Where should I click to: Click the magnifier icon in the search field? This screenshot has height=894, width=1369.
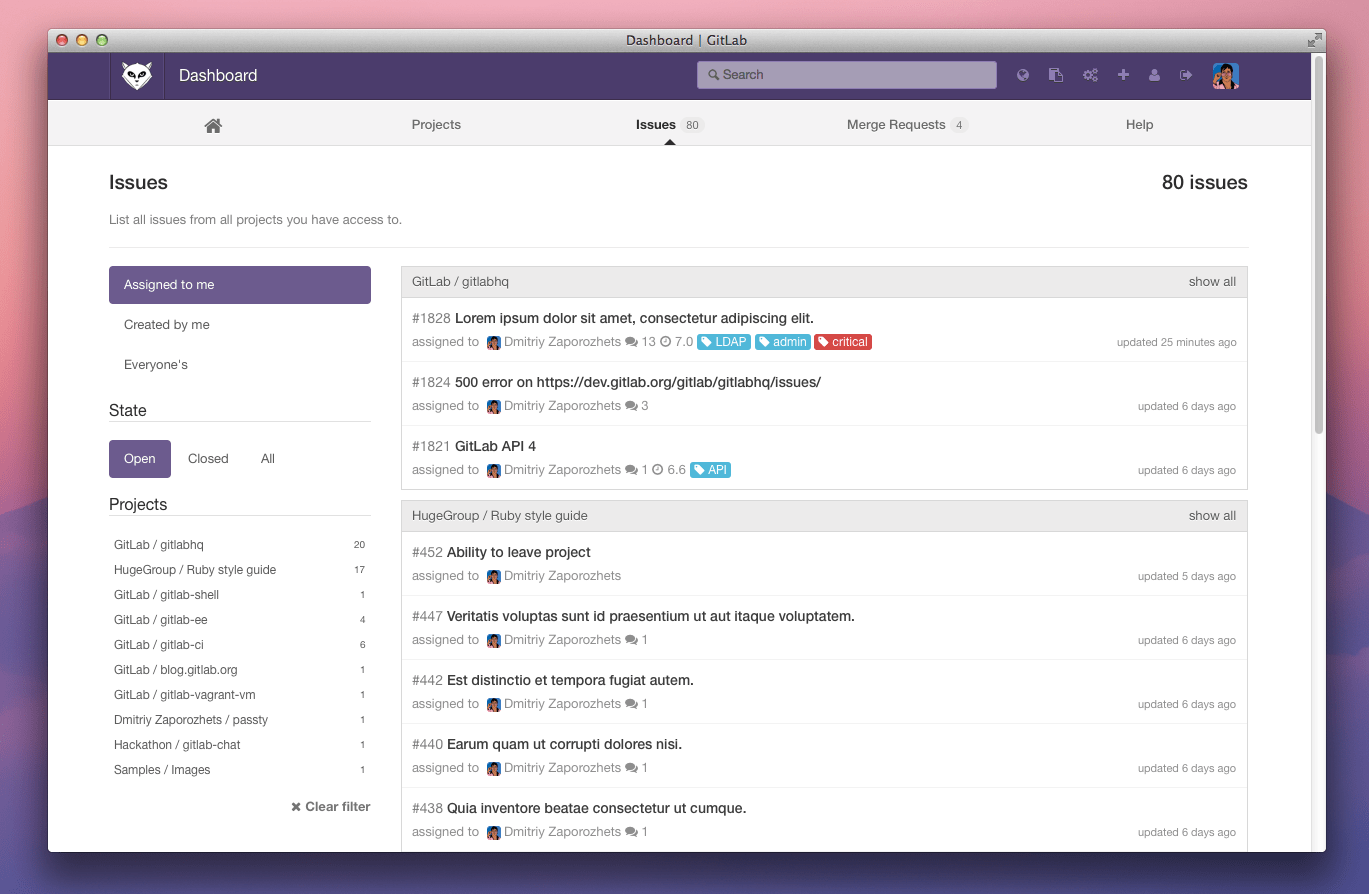click(x=714, y=74)
